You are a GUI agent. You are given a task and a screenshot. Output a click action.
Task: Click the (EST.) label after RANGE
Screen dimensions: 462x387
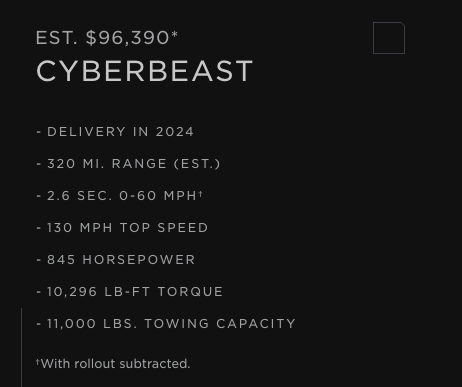197,164
